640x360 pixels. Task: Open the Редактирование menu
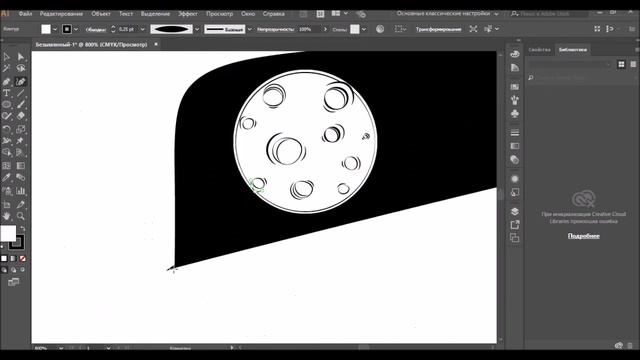click(x=61, y=13)
